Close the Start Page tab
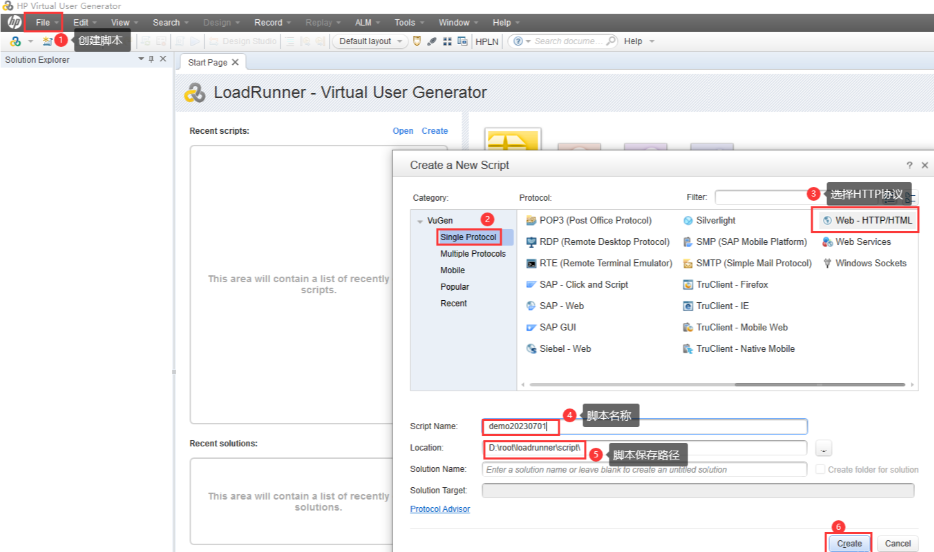 point(235,62)
